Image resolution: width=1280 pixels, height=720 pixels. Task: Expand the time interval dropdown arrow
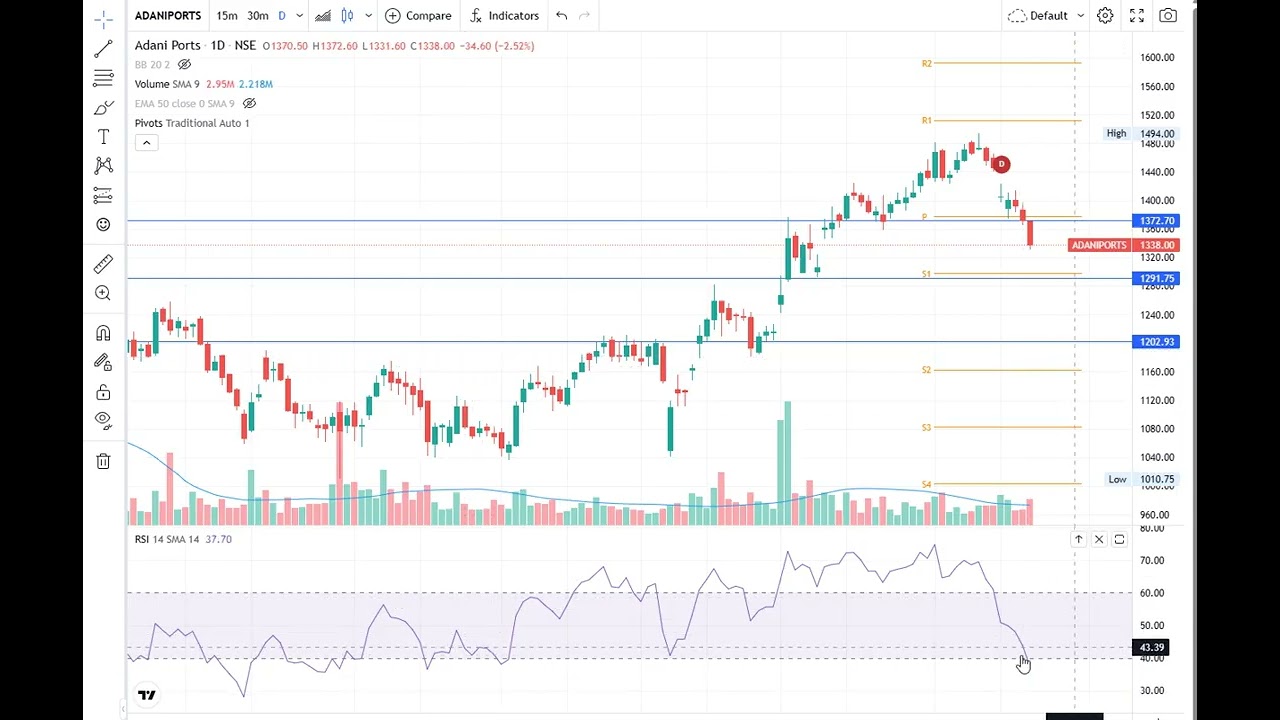coord(299,16)
